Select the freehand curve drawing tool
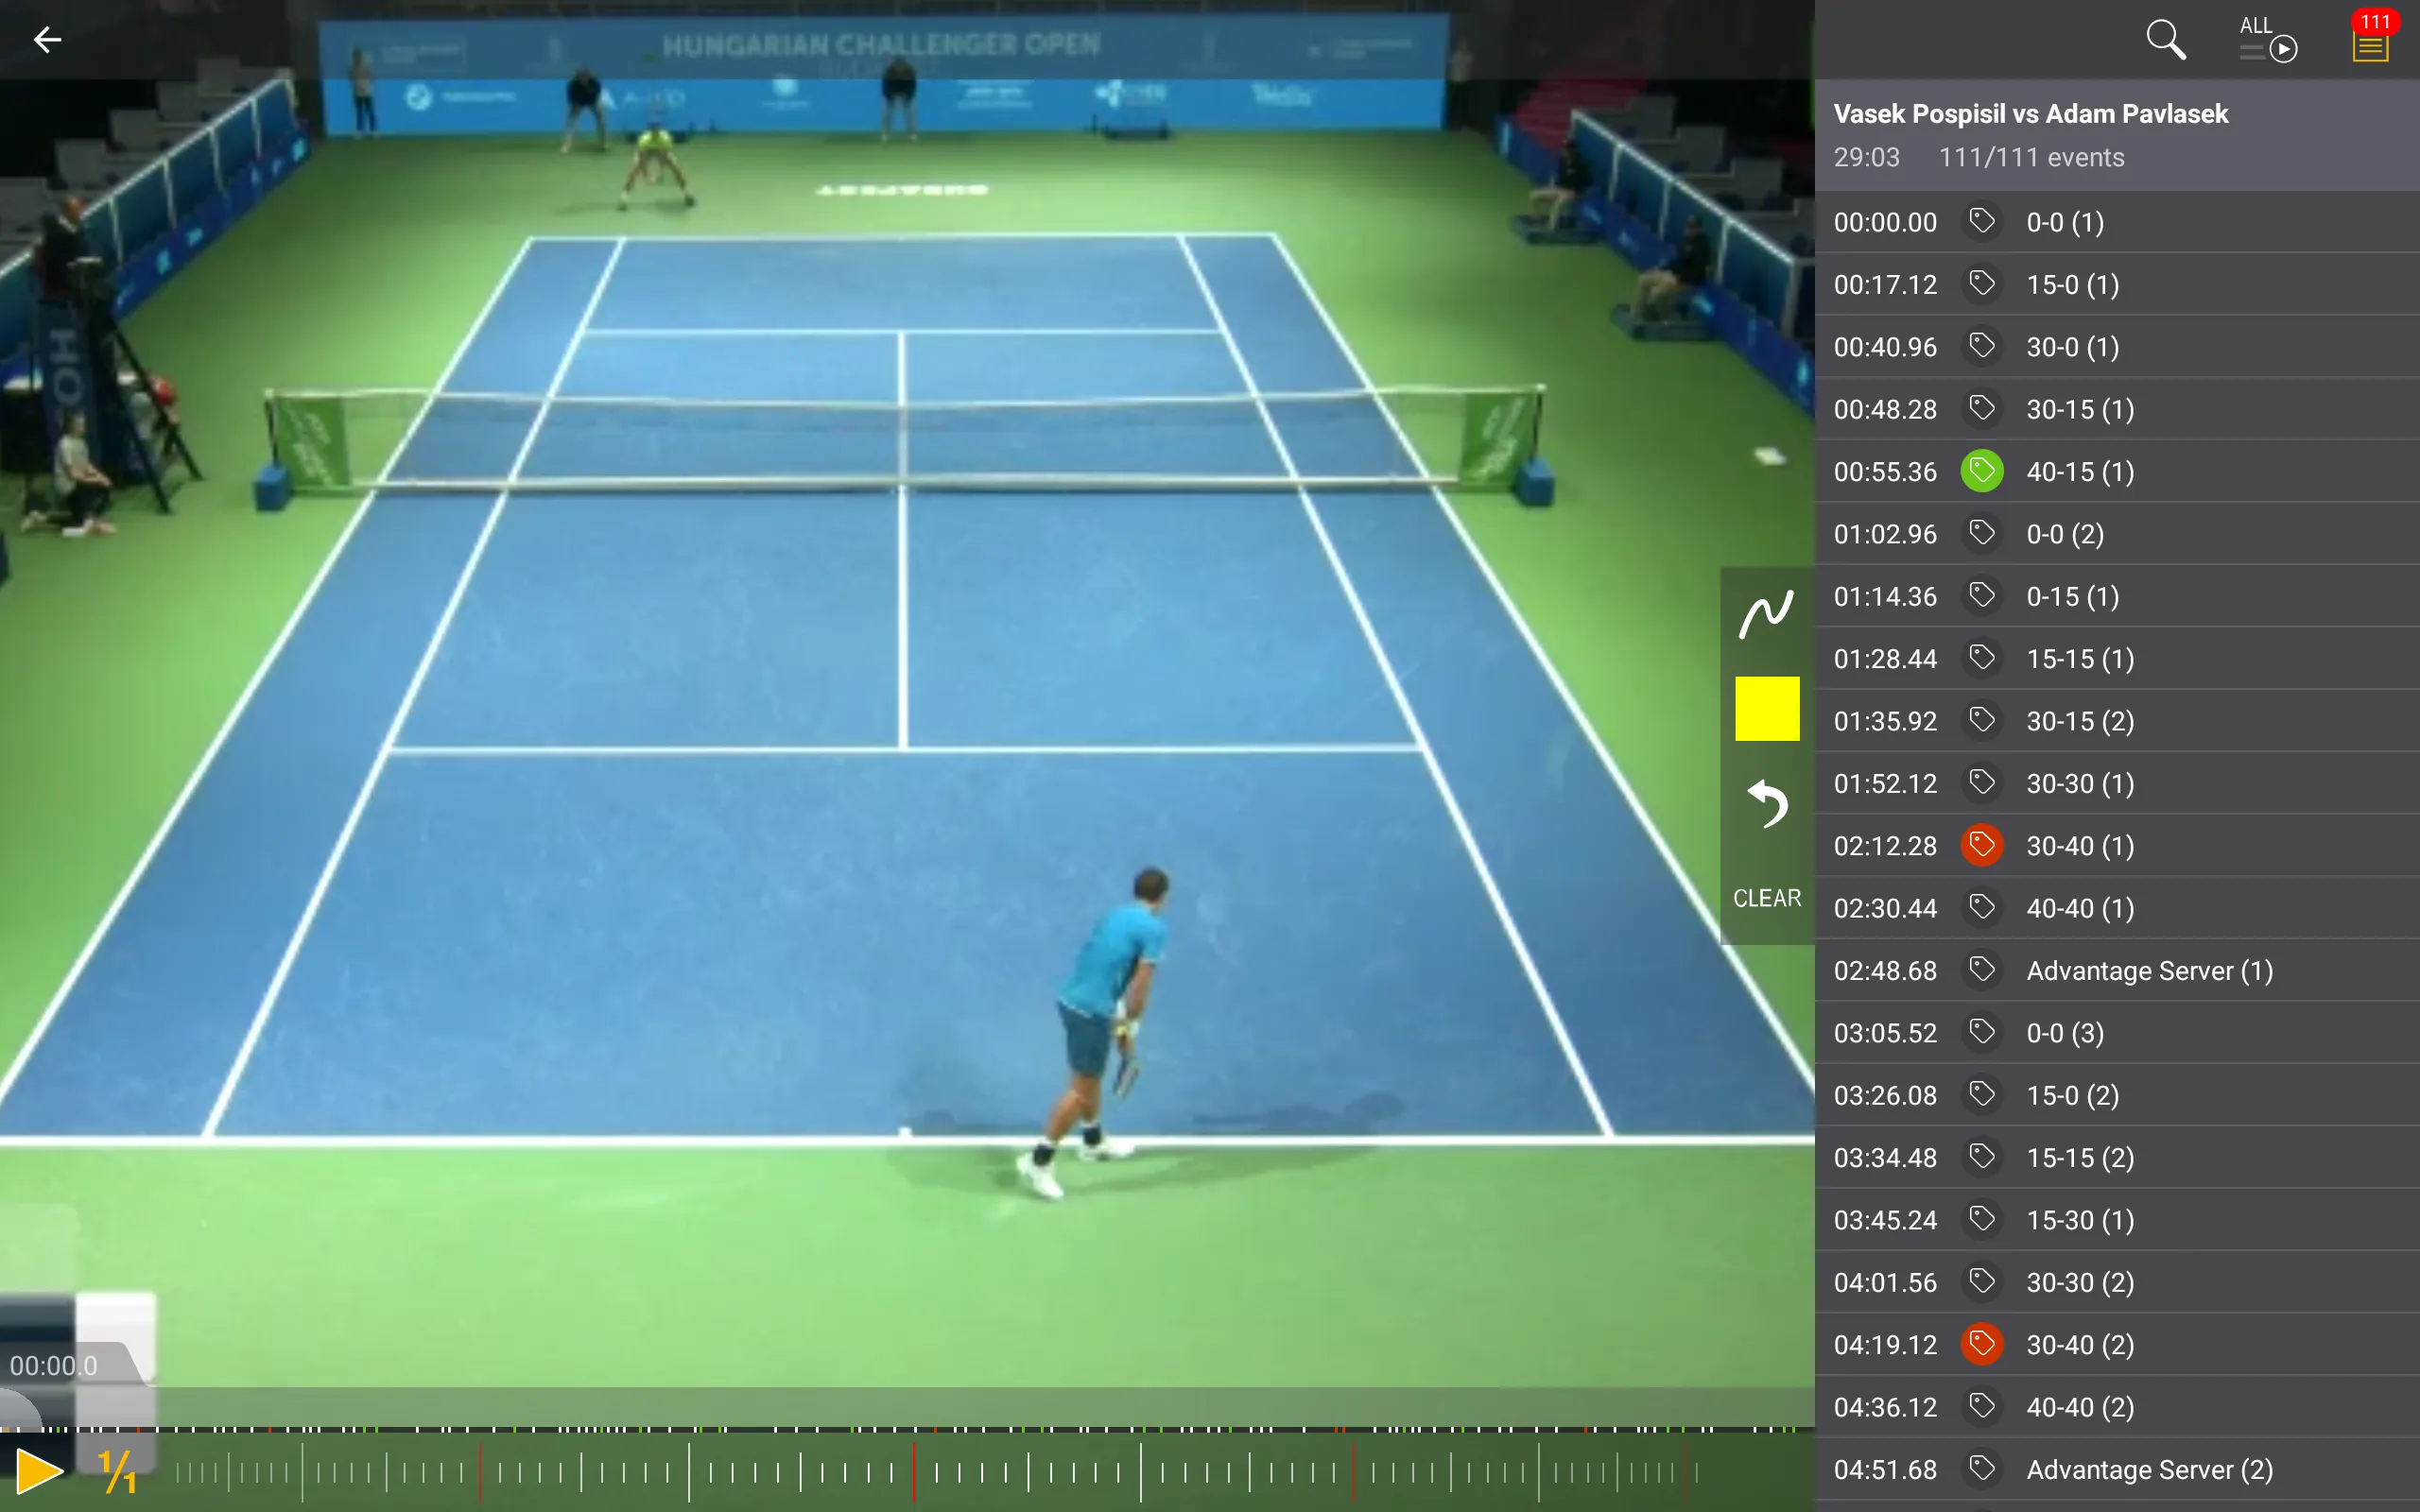 1766,614
